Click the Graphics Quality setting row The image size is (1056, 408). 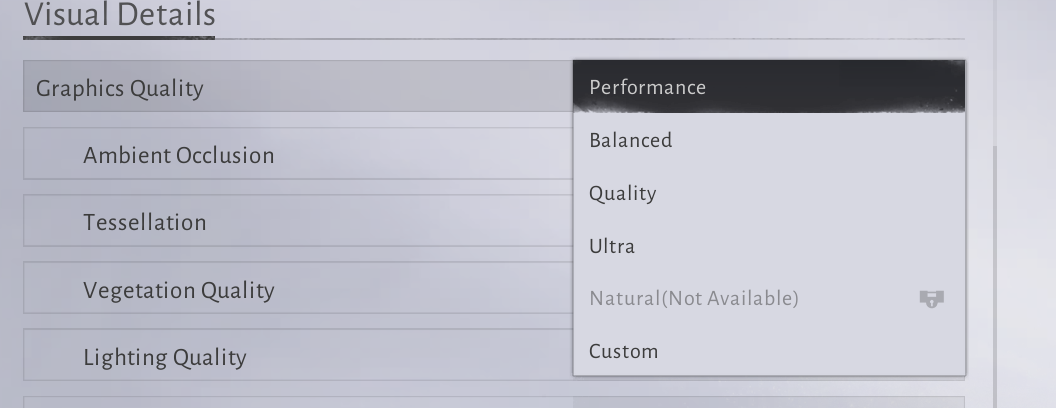[x=298, y=88]
